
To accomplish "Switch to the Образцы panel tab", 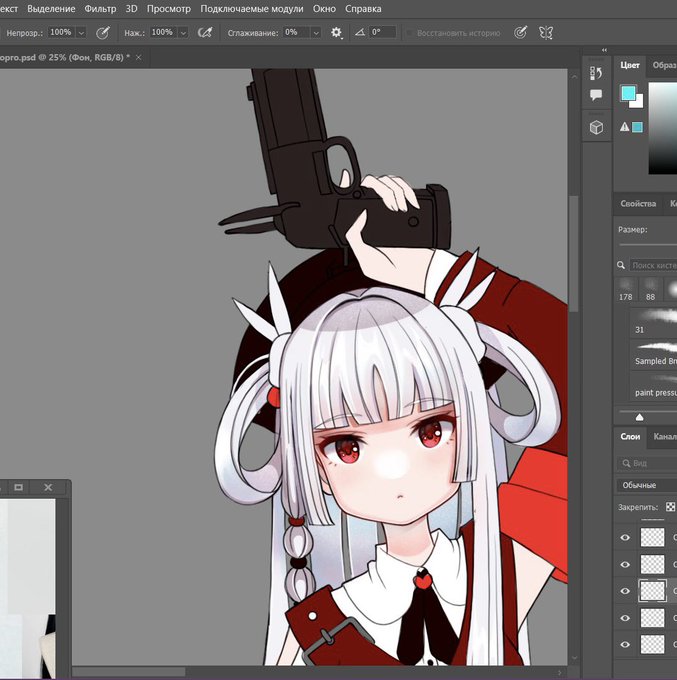I will click(664, 65).
